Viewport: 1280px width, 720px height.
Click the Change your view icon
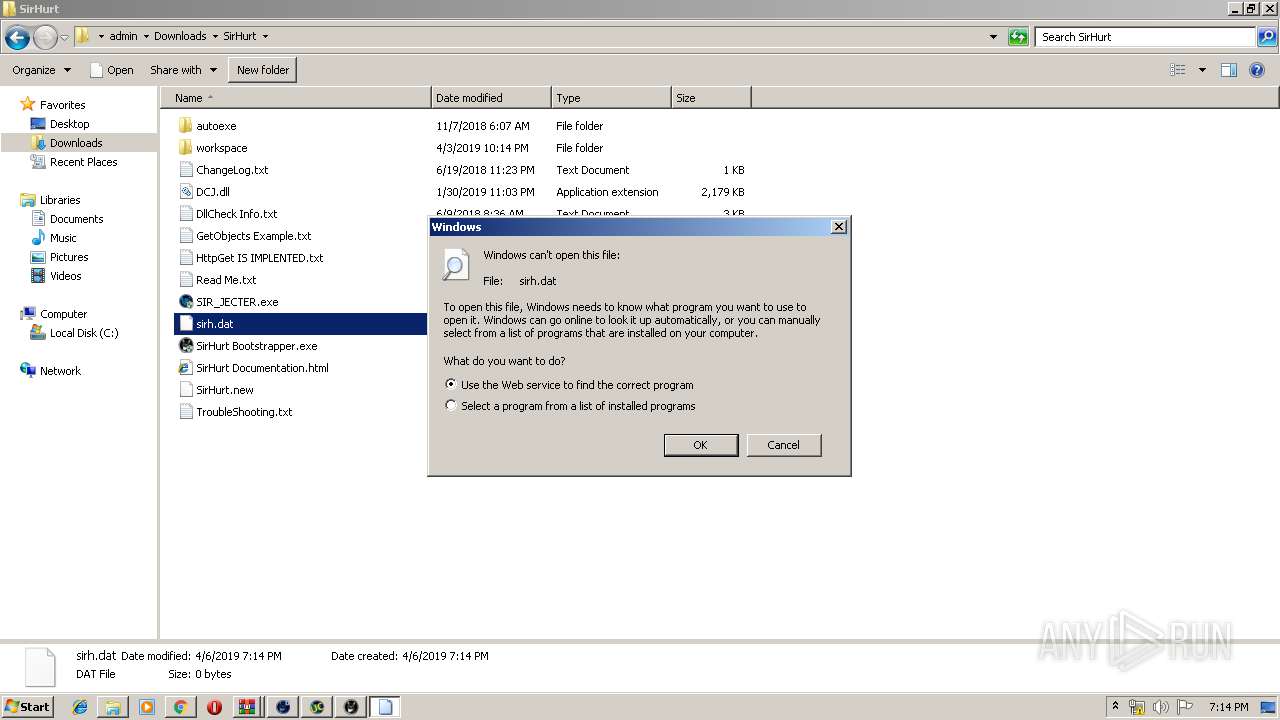click(1178, 70)
